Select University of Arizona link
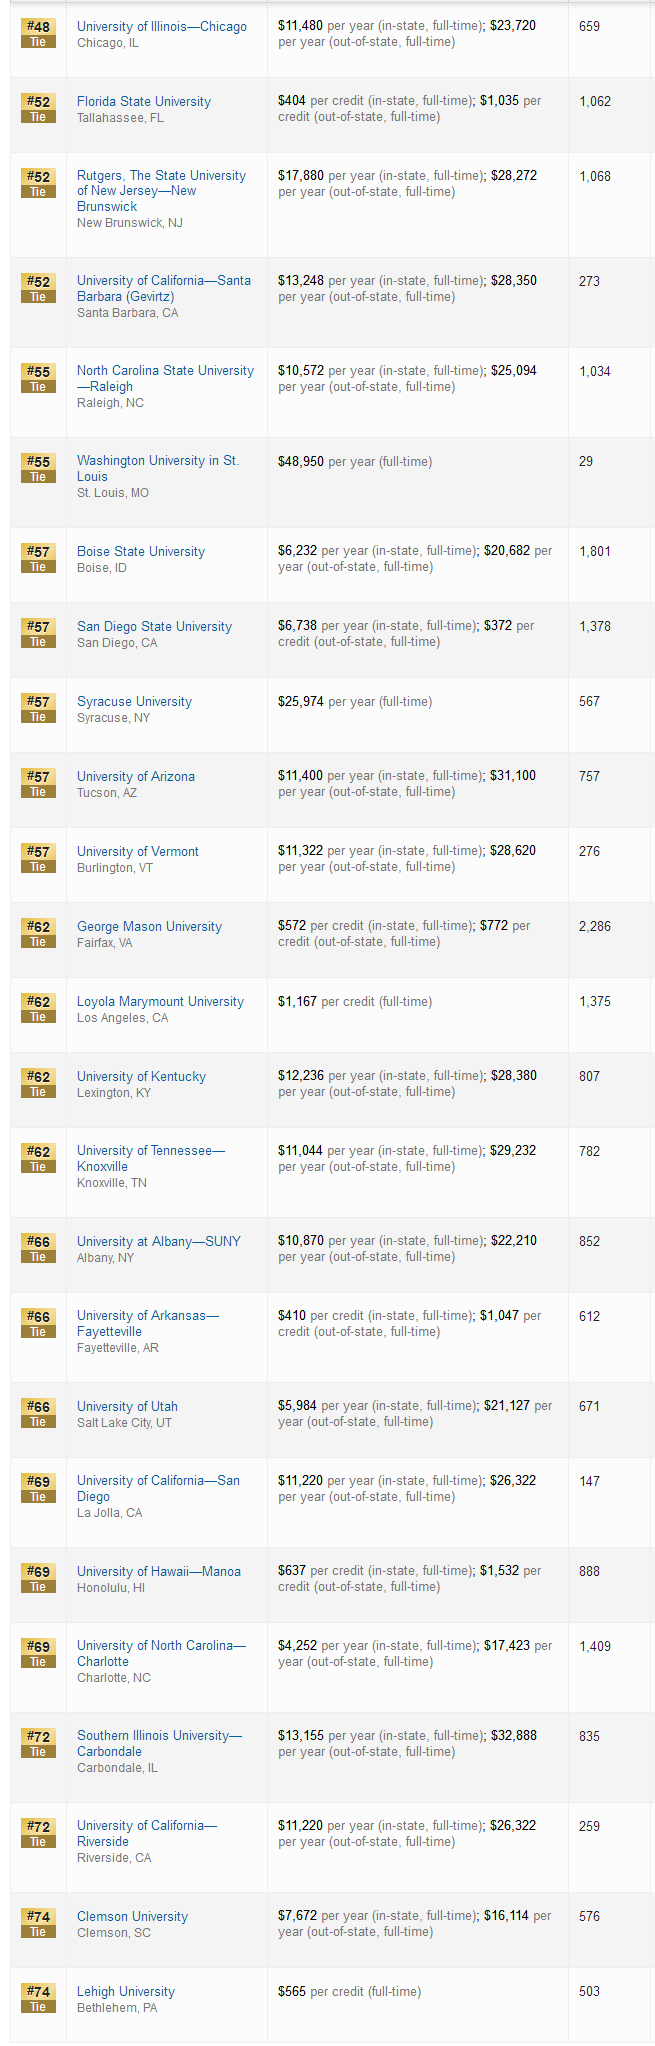 (136, 776)
